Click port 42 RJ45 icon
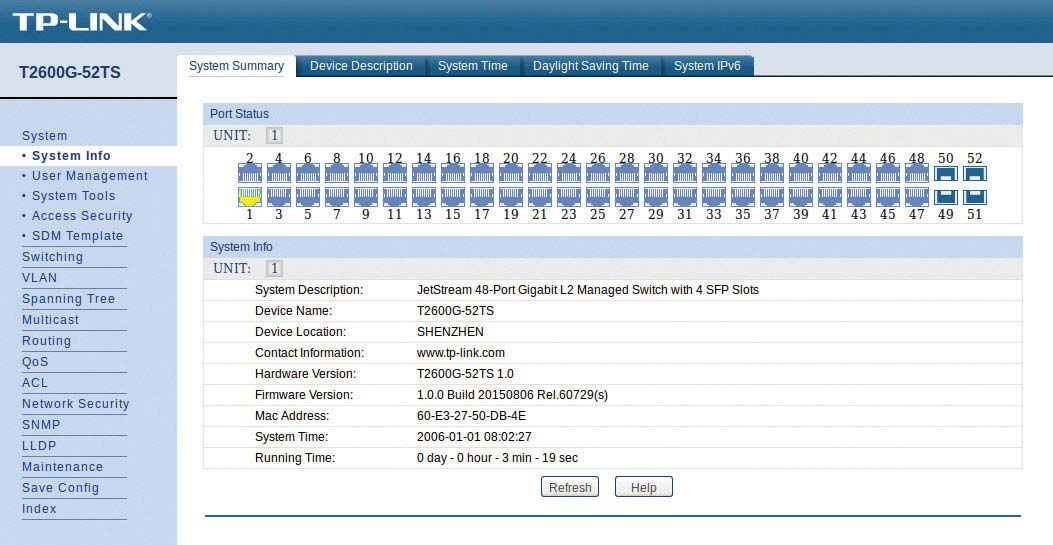The height and width of the screenshot is (545, 1053). pos(829,174)
